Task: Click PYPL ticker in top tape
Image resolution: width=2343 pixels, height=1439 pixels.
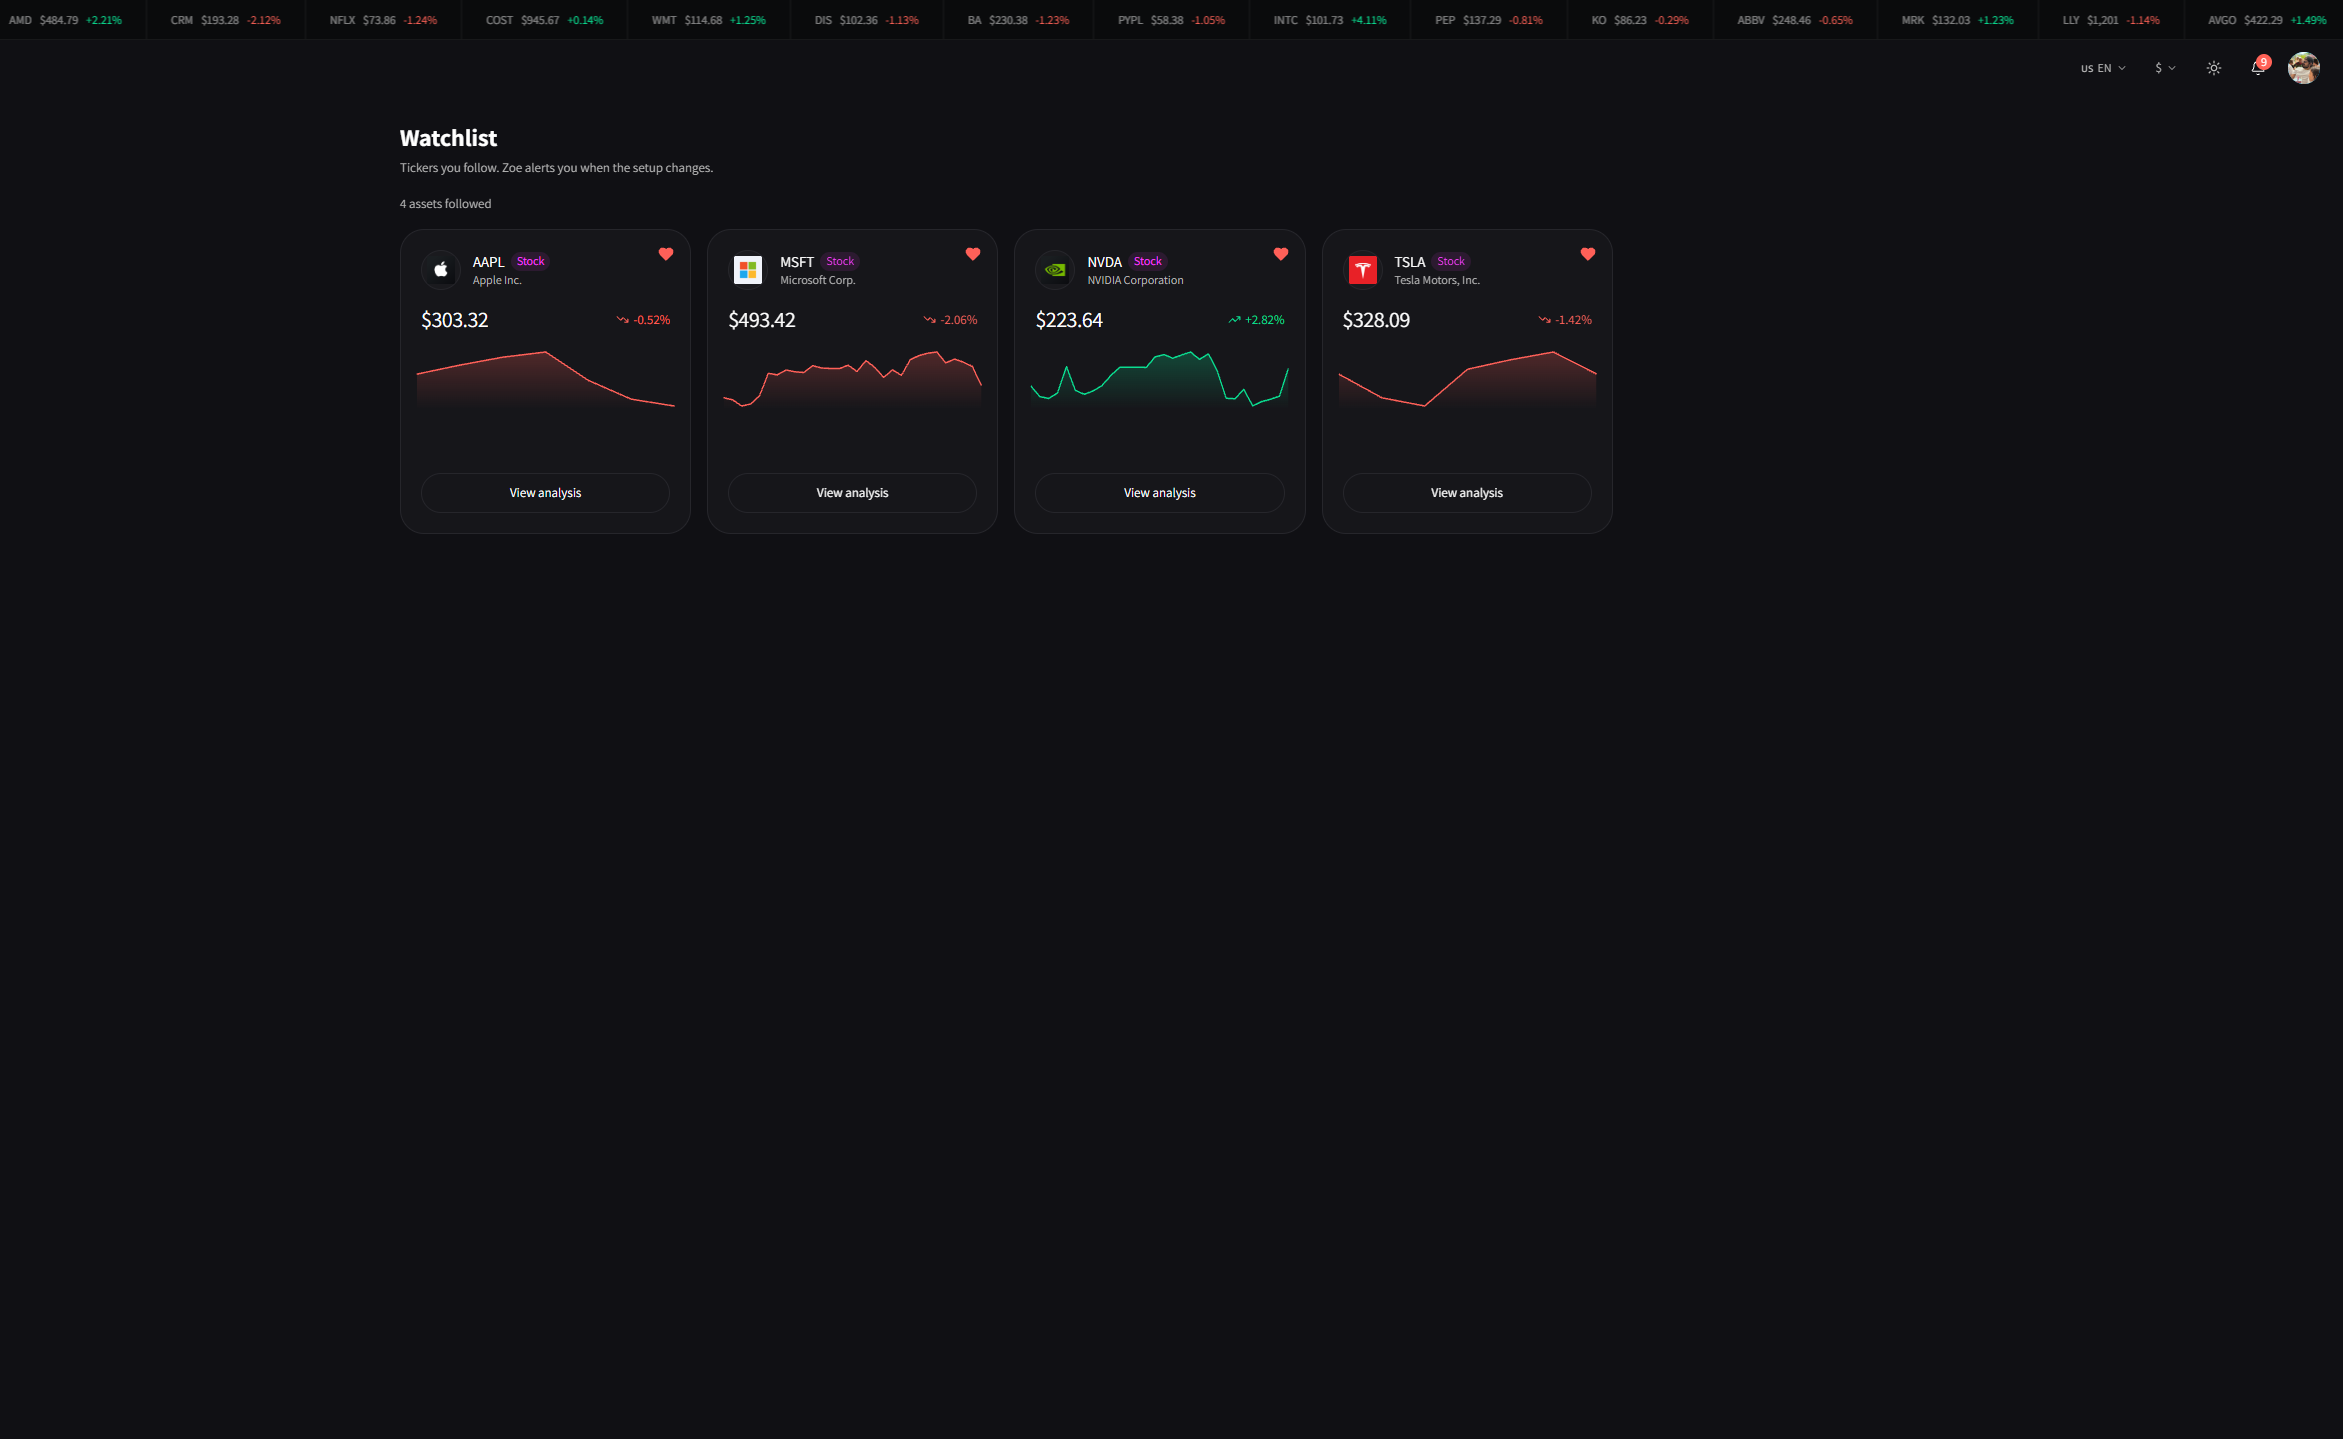Action: pos(1171,20)
